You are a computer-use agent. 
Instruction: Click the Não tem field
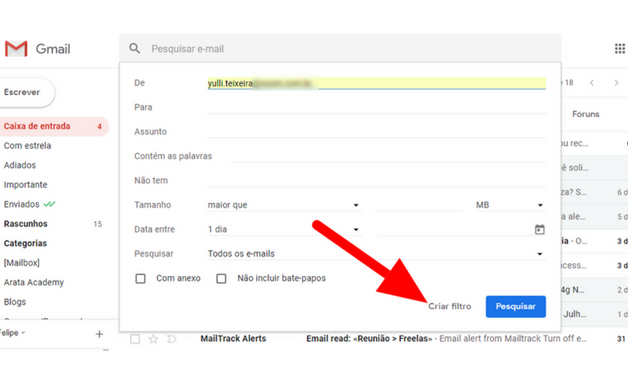pyautogui.click(x=376, y=181)
